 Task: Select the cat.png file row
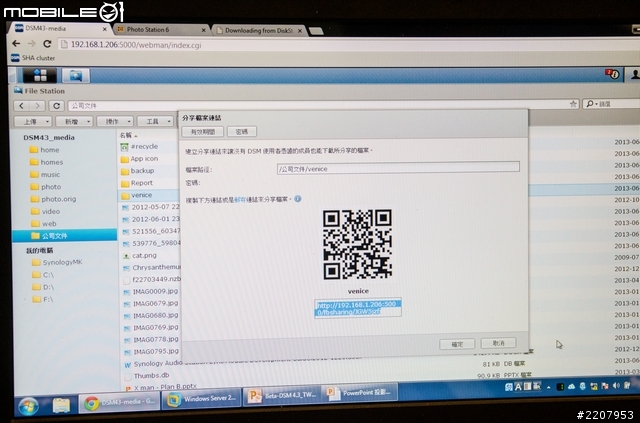coord(150,255)
